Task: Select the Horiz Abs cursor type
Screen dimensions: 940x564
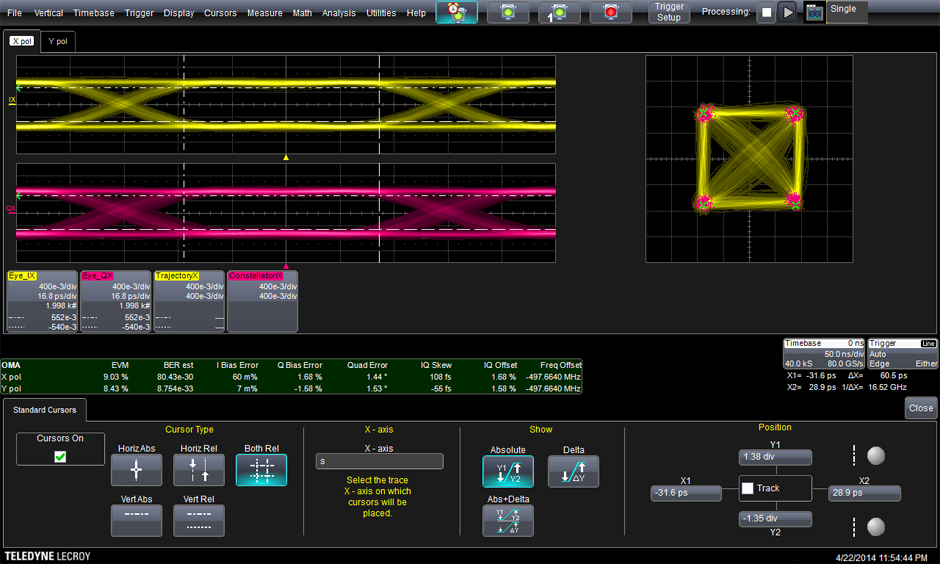Action: pos(136,470)
